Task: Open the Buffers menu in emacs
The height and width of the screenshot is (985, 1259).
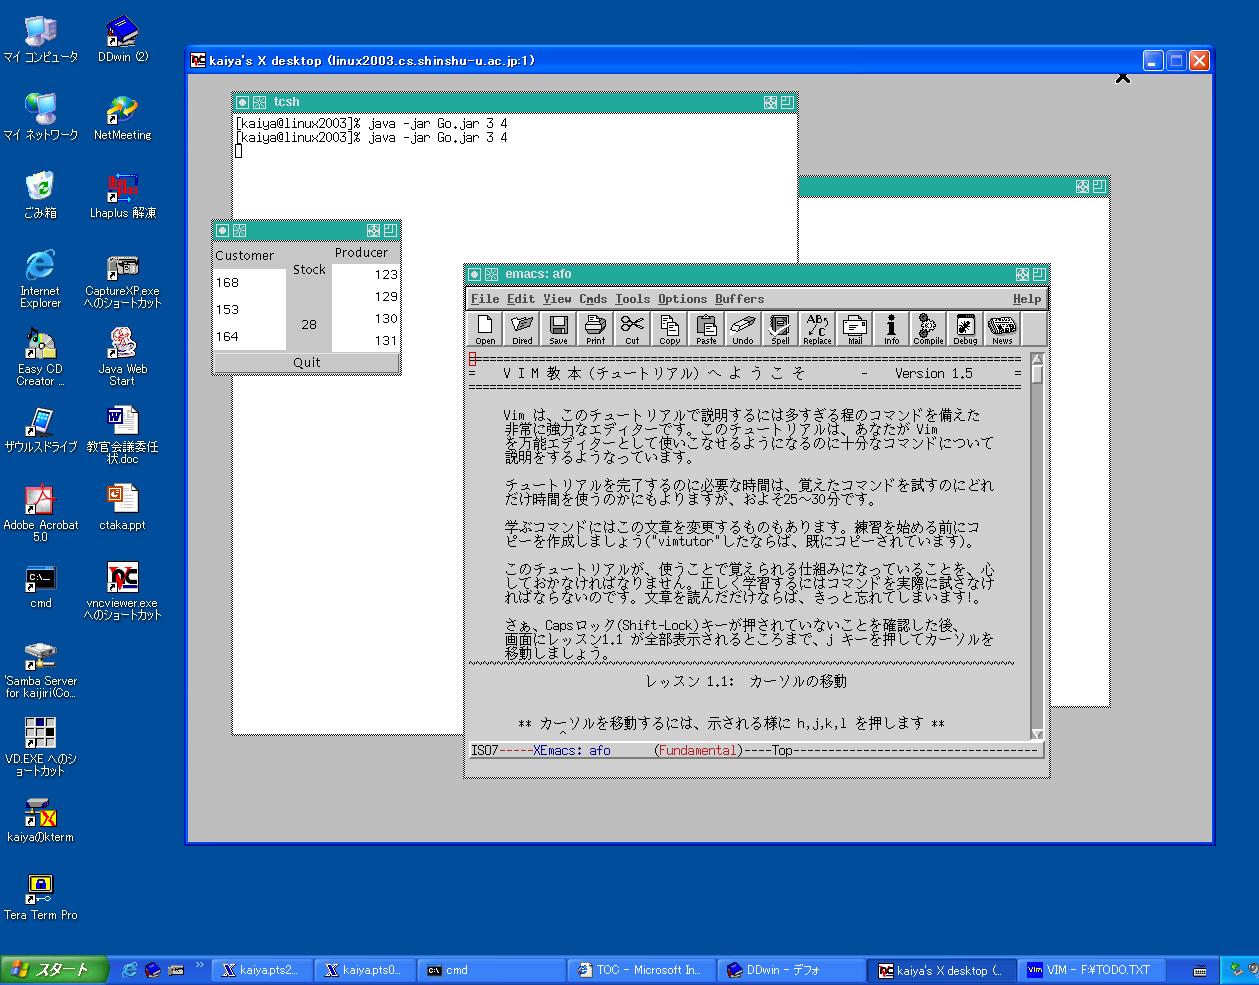Action: click(740, 299)
